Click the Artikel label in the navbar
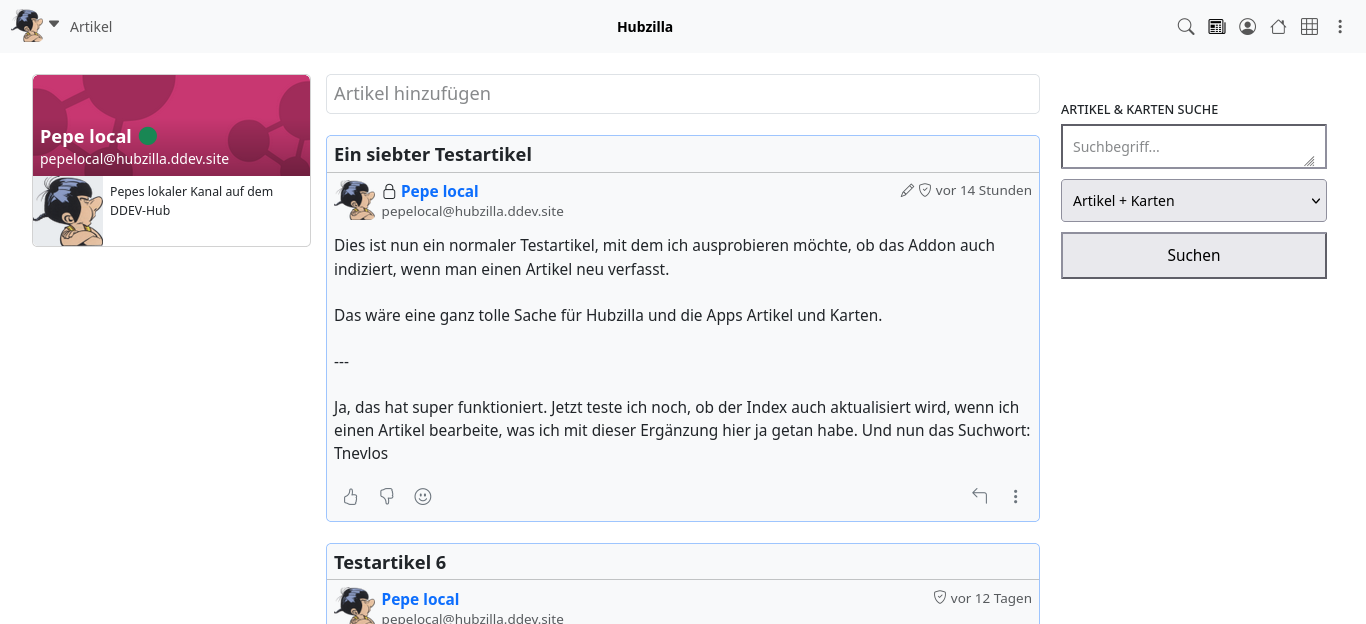1366x624 pixels. point(91,27)
